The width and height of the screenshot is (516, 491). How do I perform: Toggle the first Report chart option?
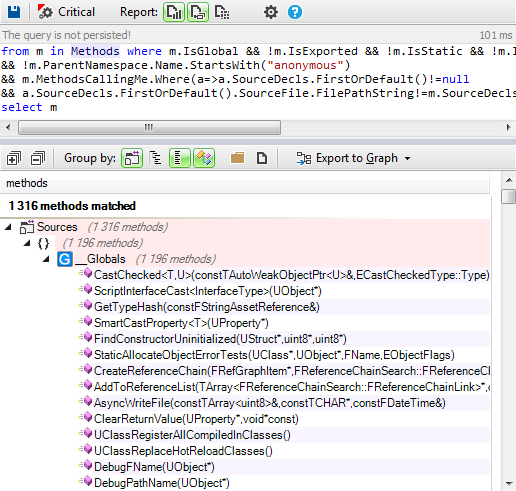click(174, 12)
